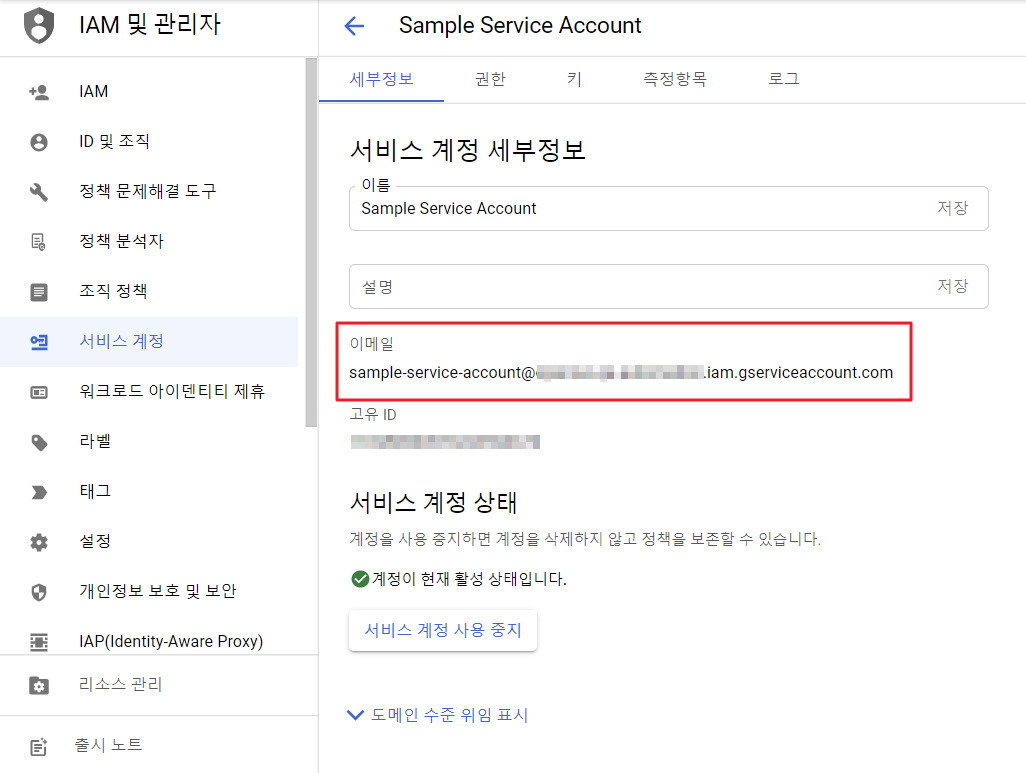Switch to the 권한 tab
The image size is (1026, 773).
pyautogui.click(x=490, y=80)
